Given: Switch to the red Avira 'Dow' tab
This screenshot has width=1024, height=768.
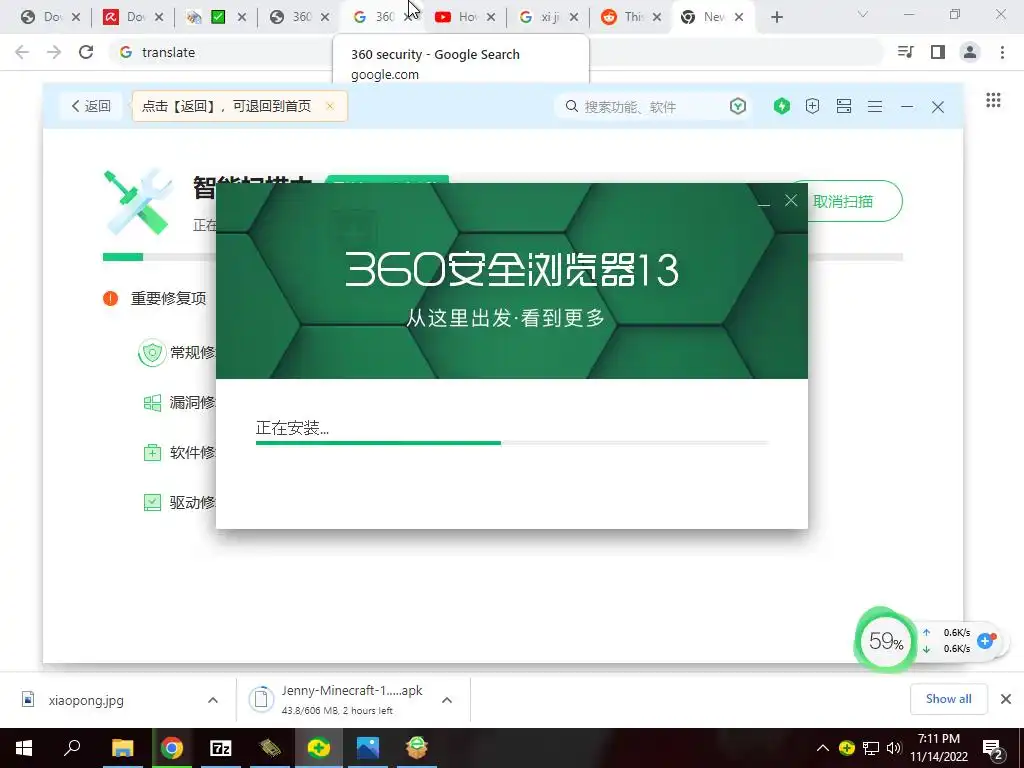Looking at the screenshot, I should coord(133,17).
